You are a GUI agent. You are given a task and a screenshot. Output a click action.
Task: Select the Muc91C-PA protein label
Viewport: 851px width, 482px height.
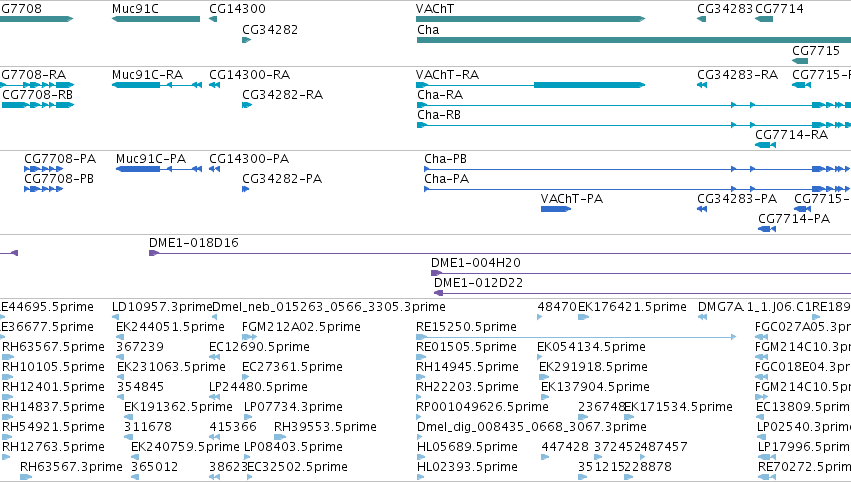(x=151, y=158)
